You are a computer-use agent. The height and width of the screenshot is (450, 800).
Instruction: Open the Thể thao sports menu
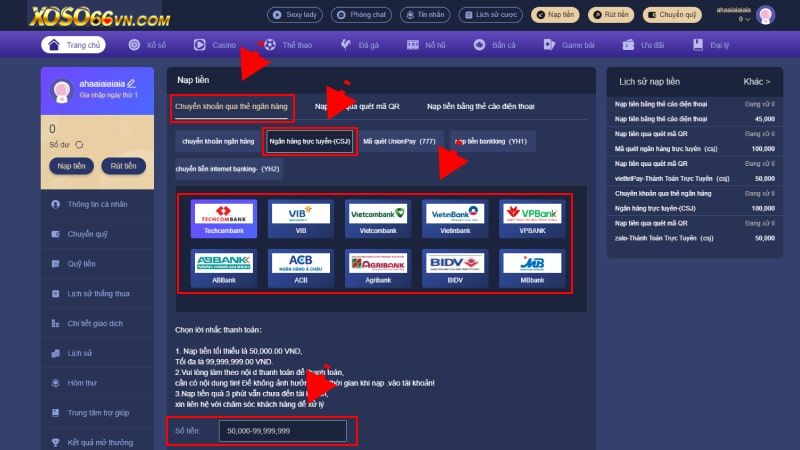pyautogui.click(x=288, y=45)
